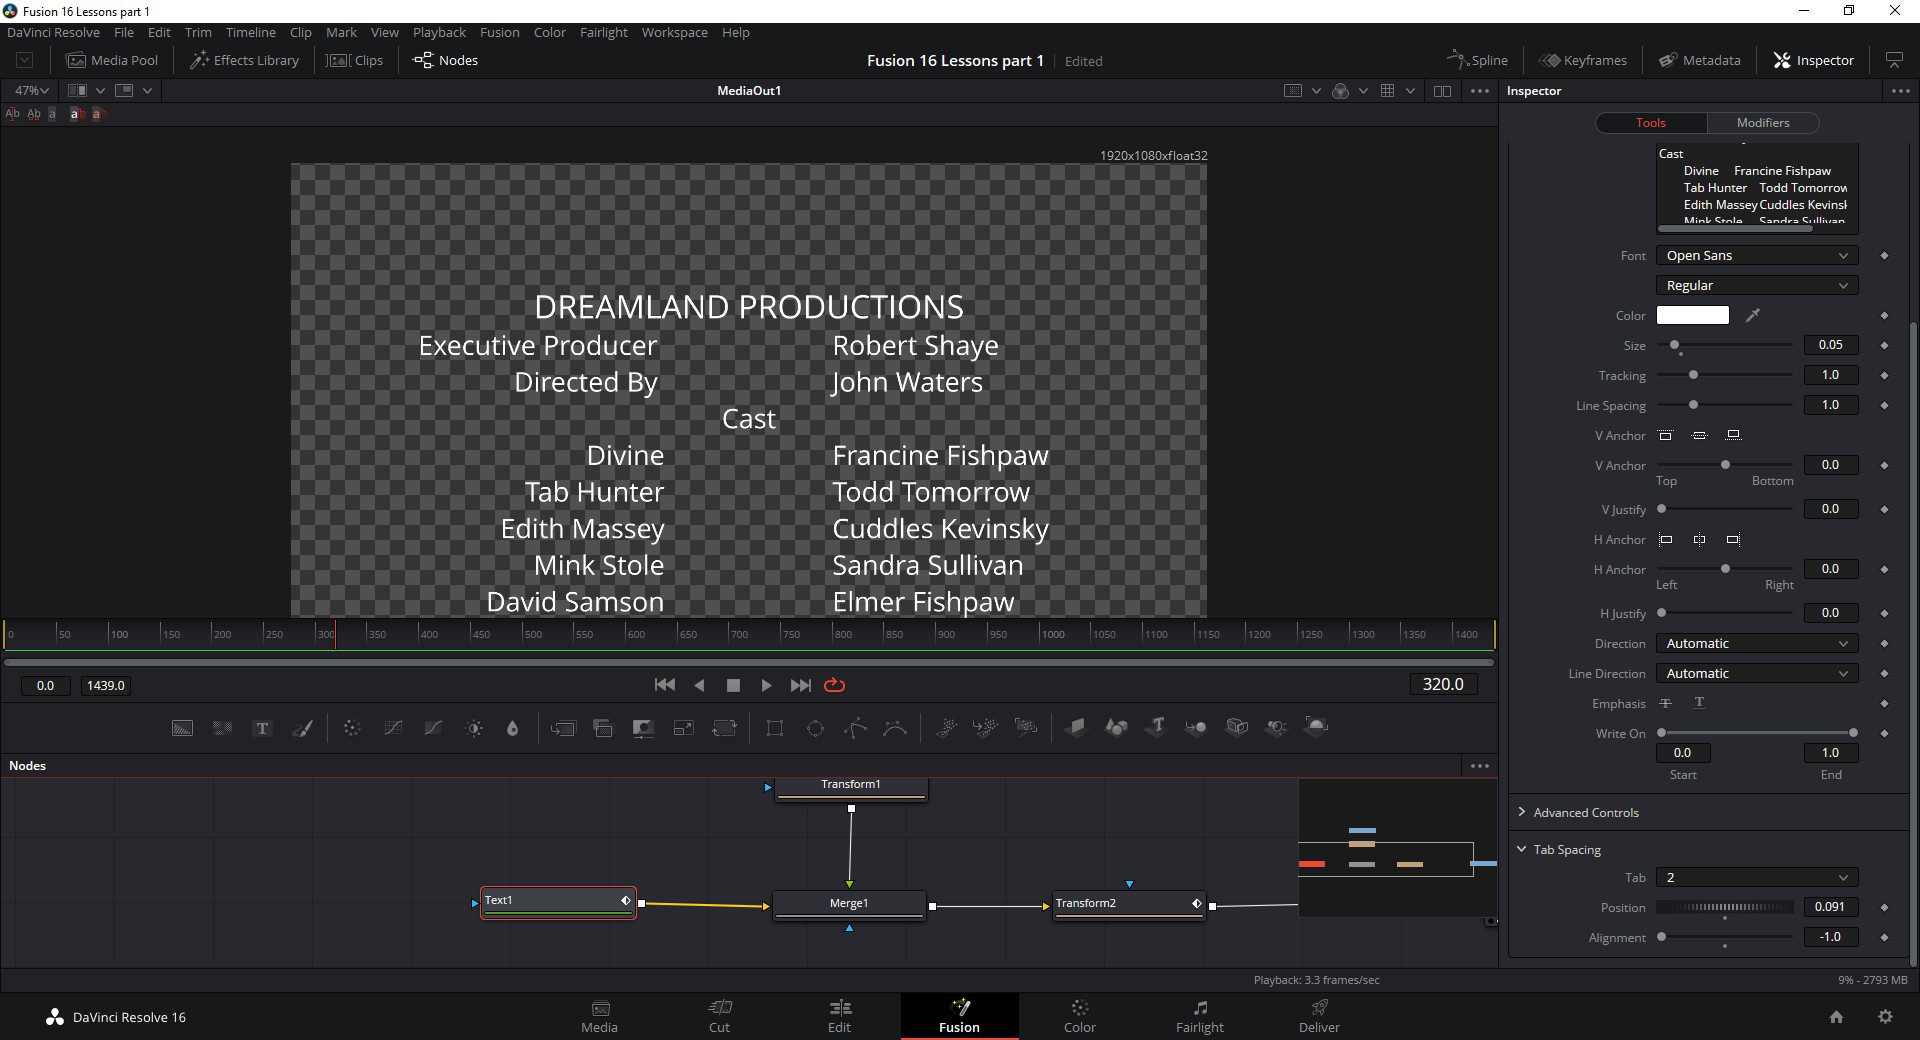
Task: Add an Ellipse mask from the toolbar
Action: coord(815,728)
